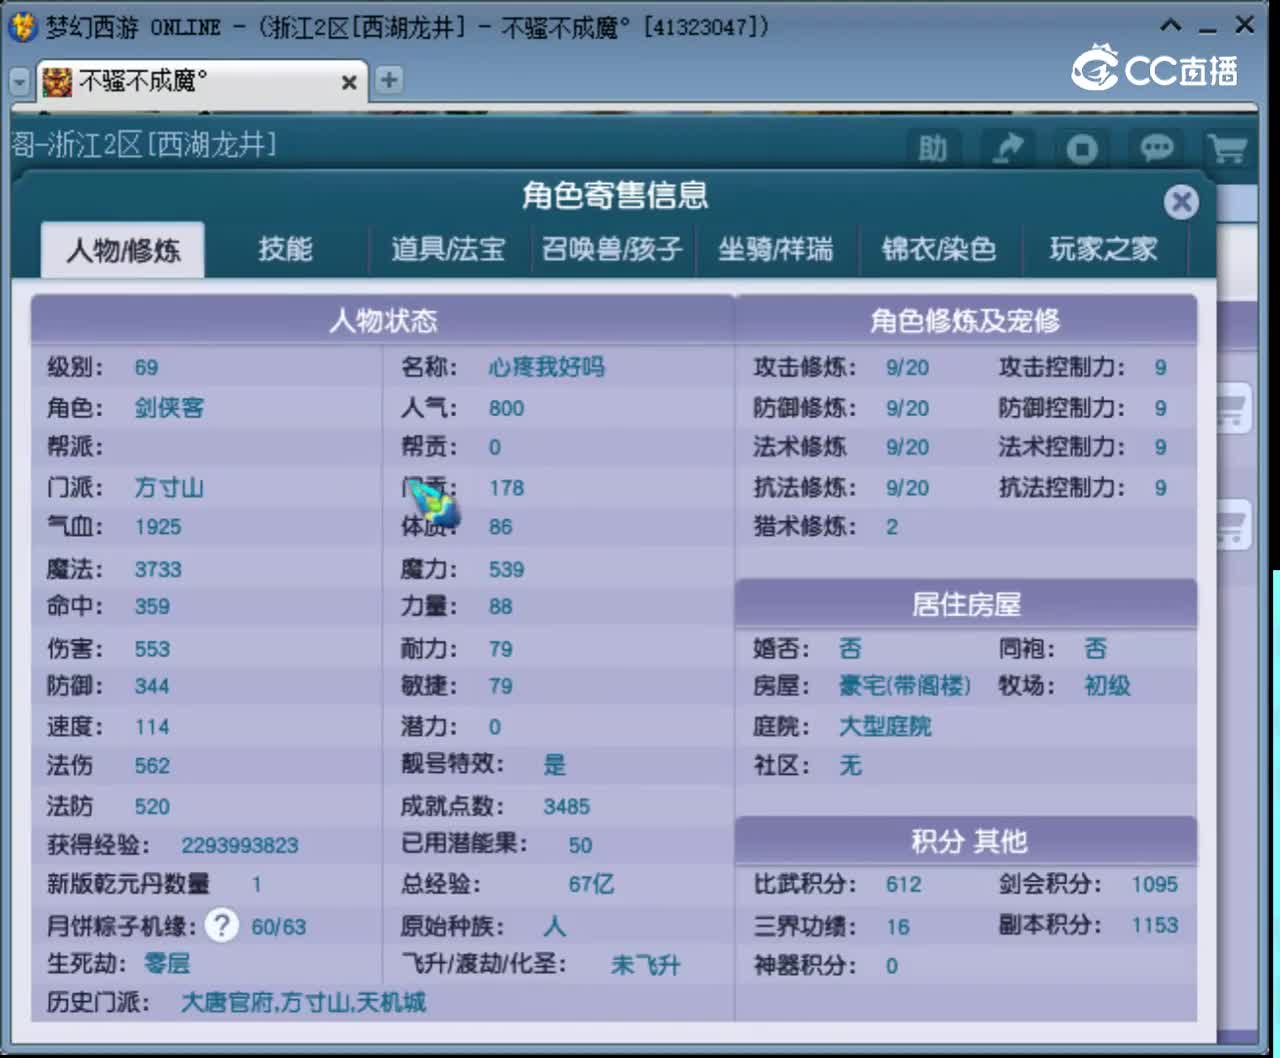Click the role value 剑侠客

(x=169, y=408)
